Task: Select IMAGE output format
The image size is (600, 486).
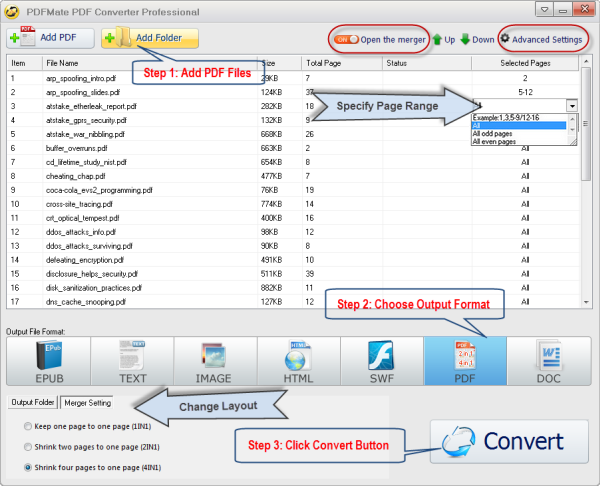Action: tap(216, 361)
